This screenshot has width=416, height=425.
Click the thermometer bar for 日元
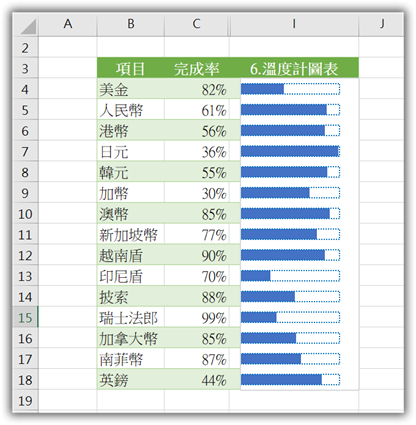(x=290, y=151)
